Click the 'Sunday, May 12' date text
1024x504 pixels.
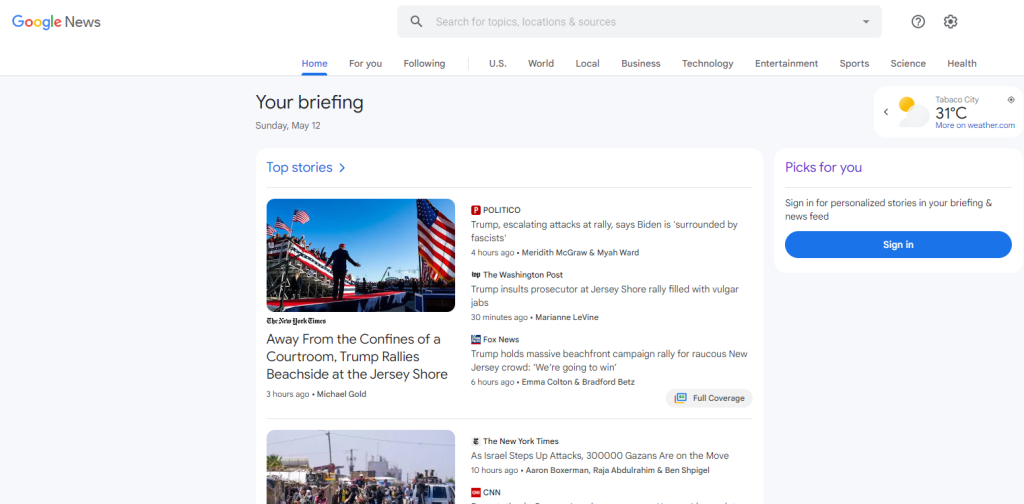point(288,126)
